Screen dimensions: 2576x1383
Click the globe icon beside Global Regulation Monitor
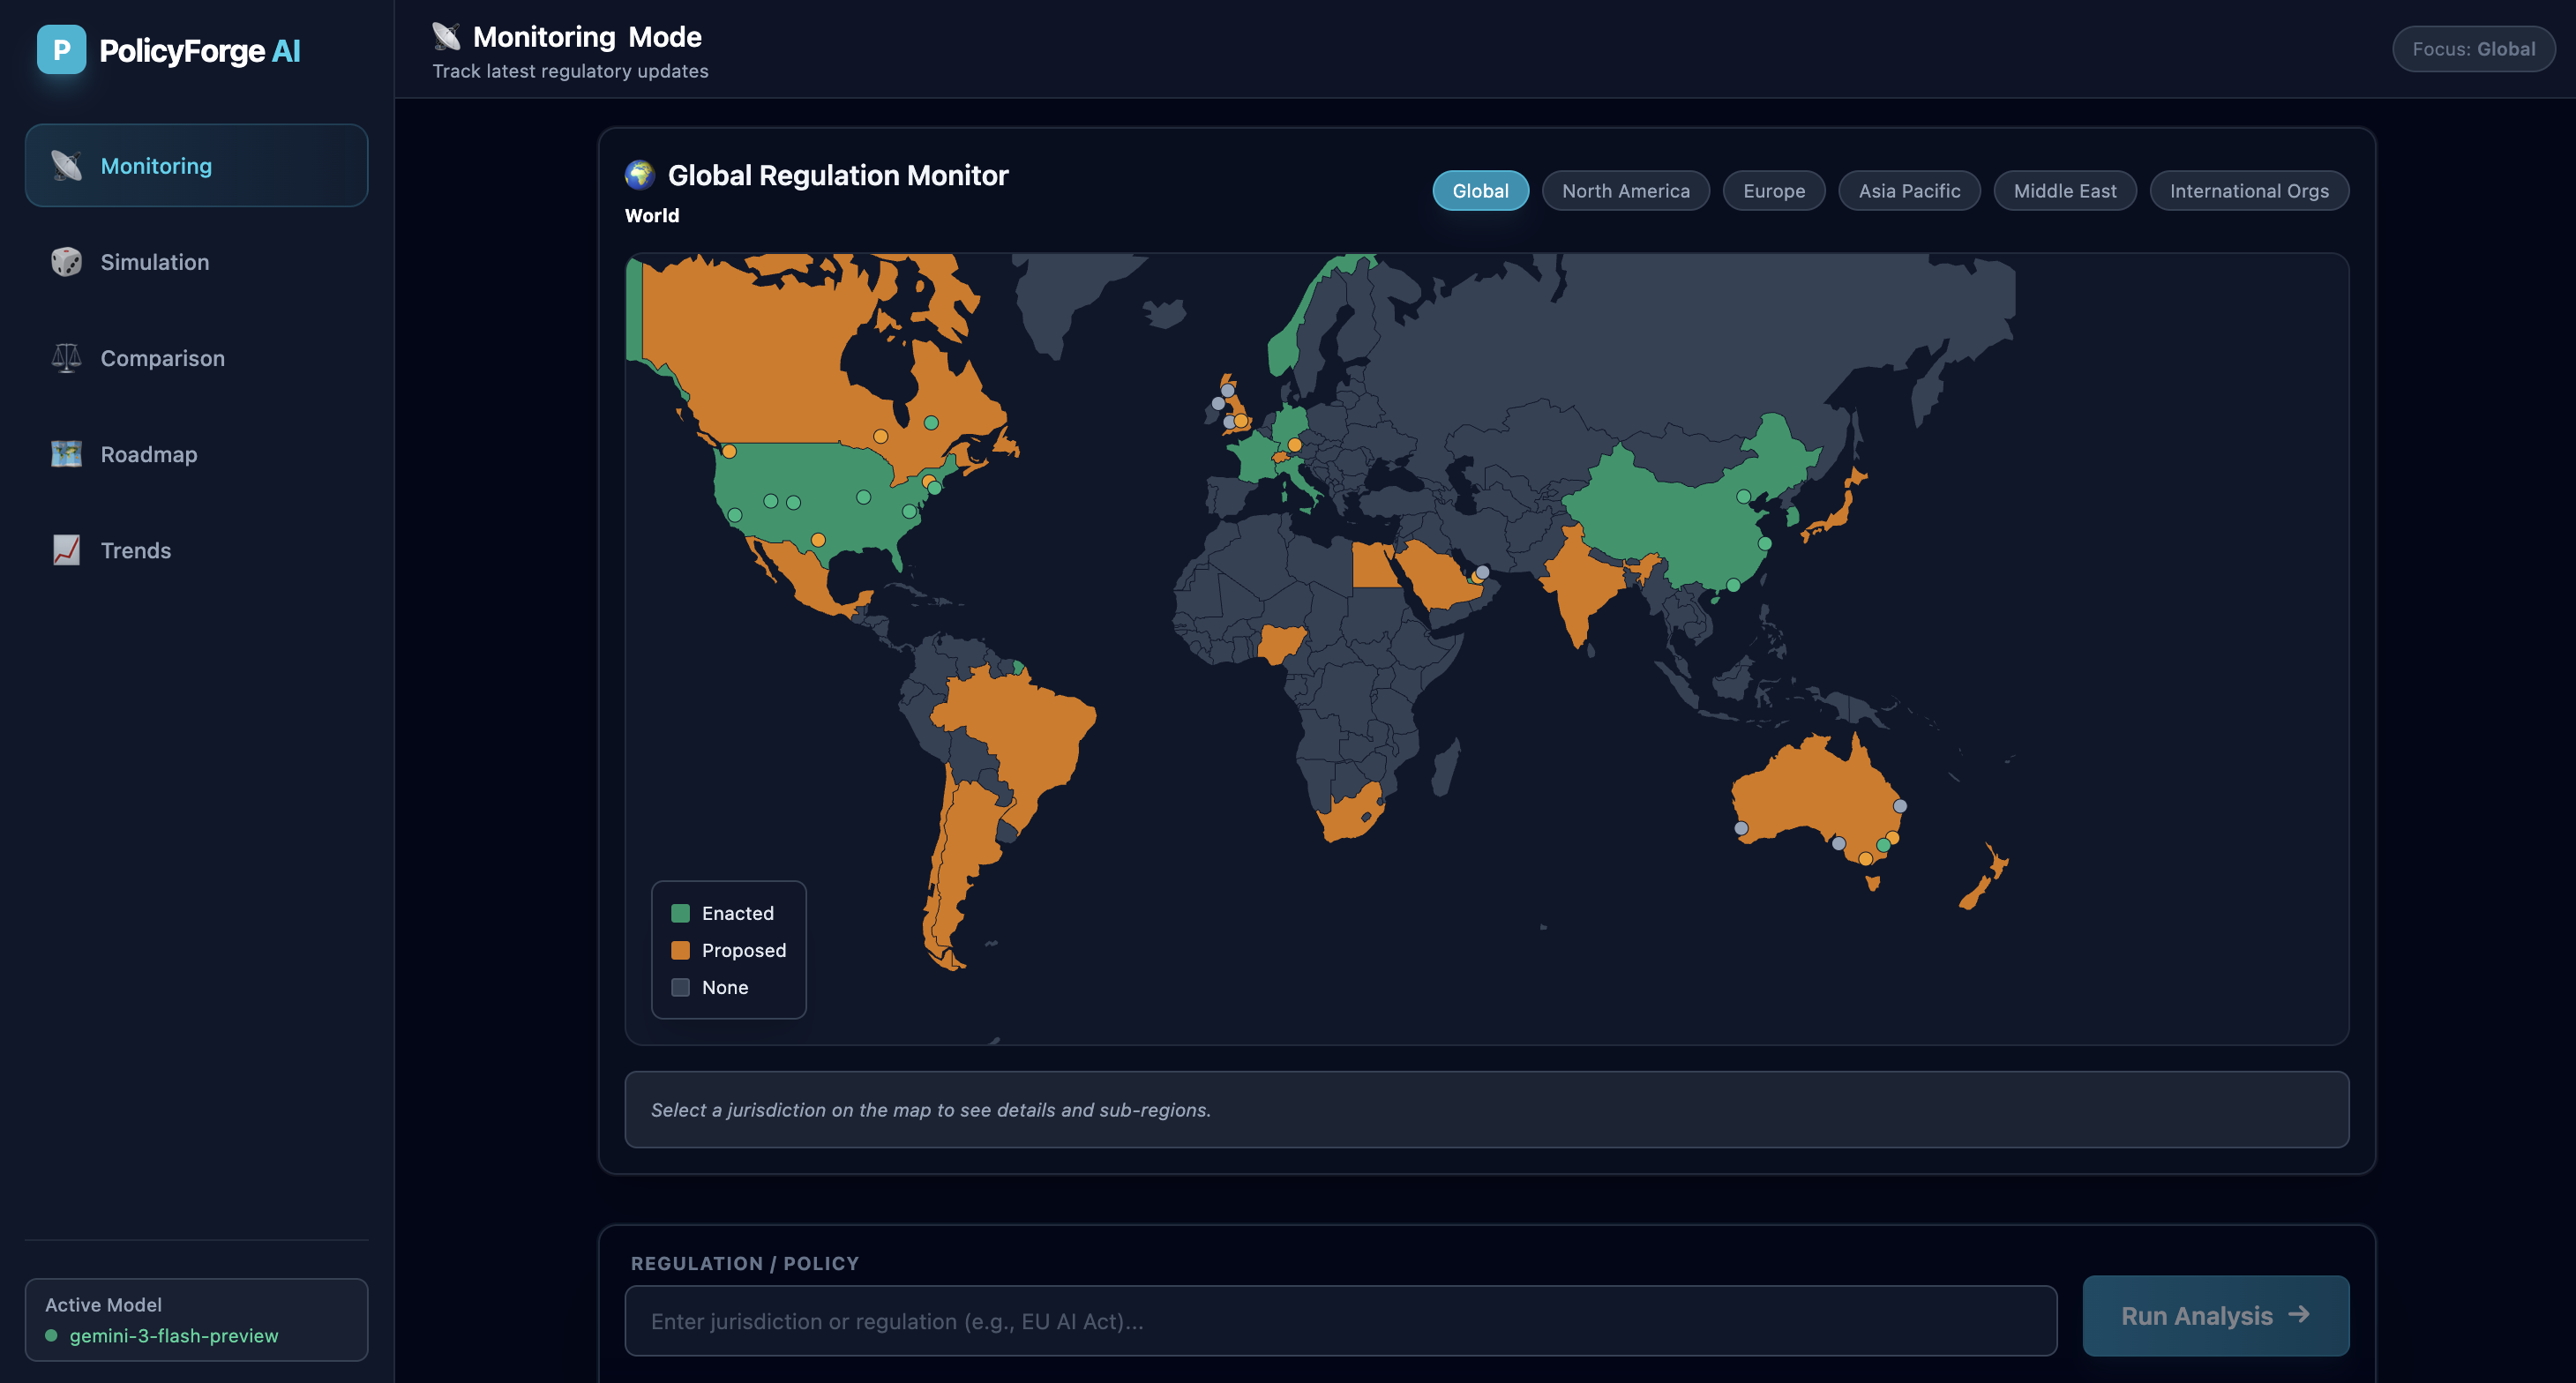(x=640, y=175)
